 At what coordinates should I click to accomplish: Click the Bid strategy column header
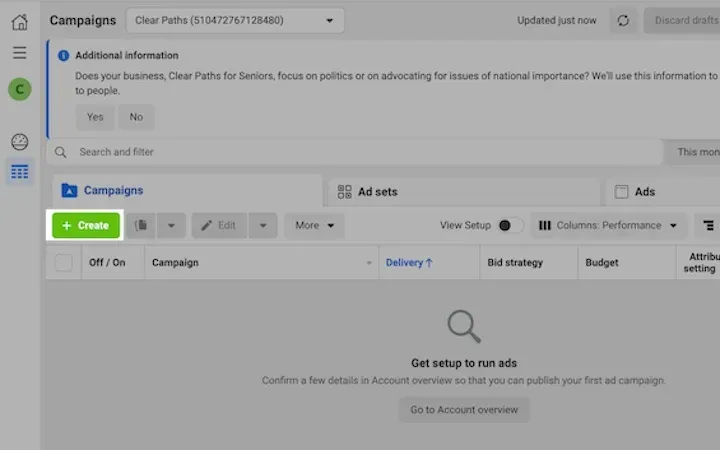click(x=529, y=263)
